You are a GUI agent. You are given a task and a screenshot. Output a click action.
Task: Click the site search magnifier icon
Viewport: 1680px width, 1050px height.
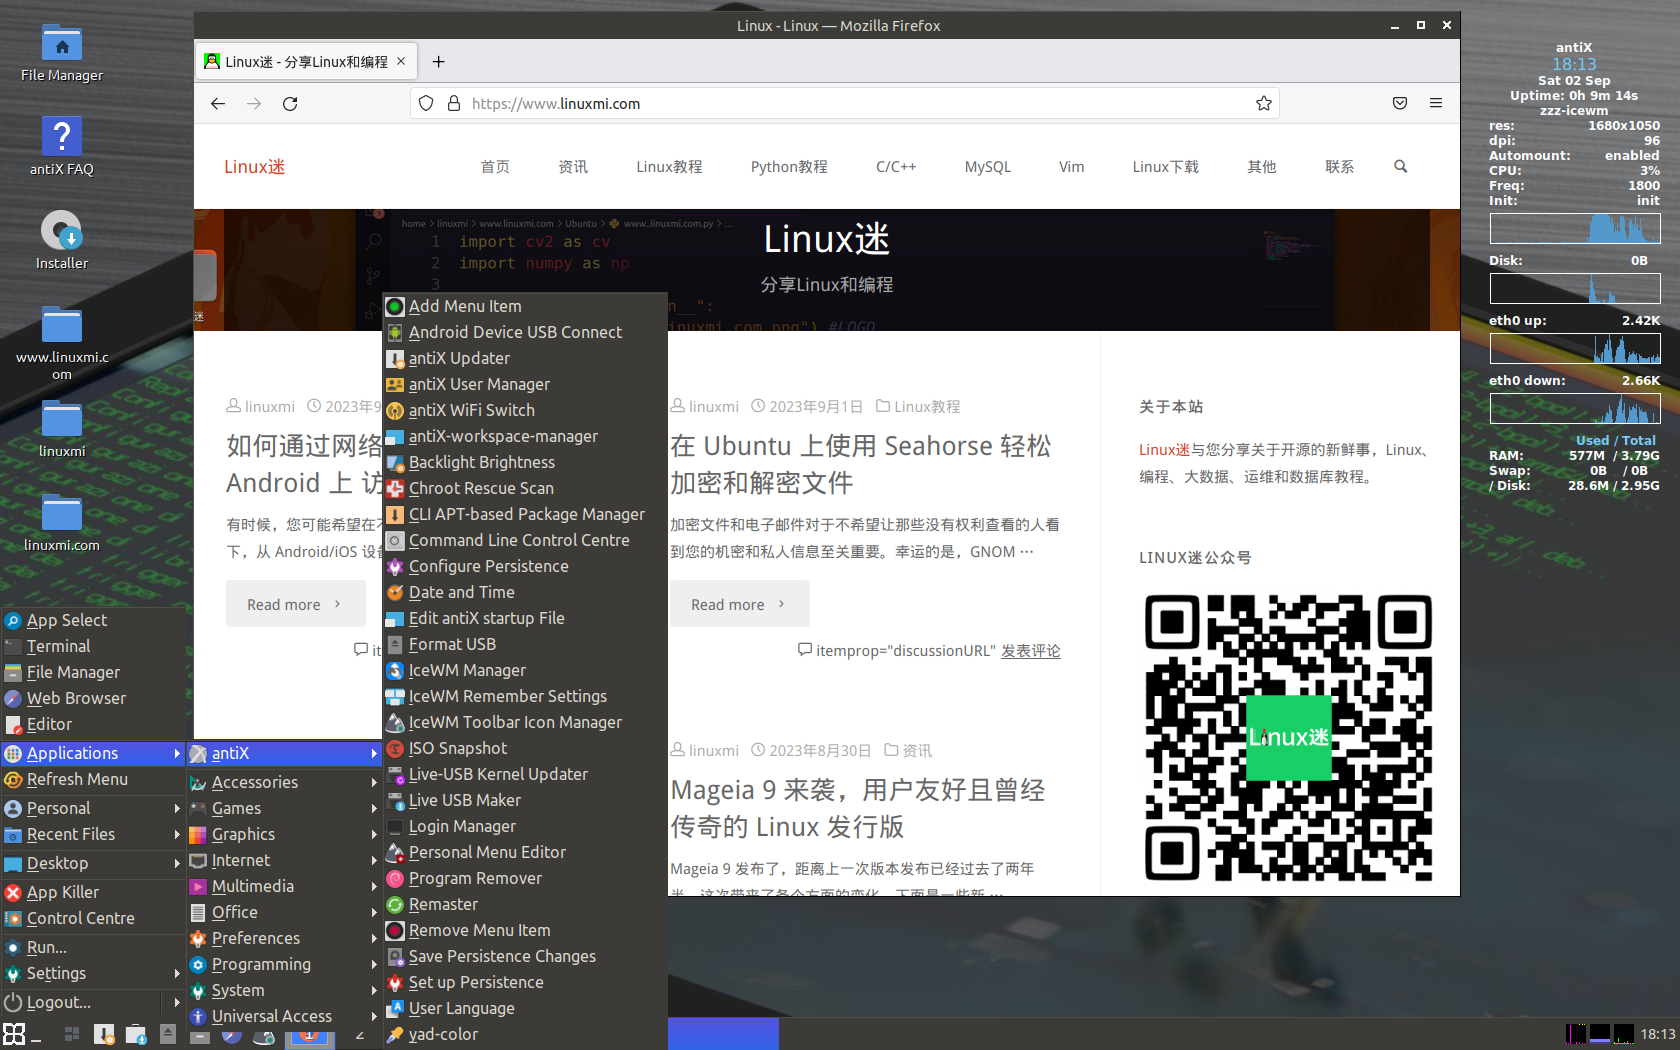(x=1401, y=166)
